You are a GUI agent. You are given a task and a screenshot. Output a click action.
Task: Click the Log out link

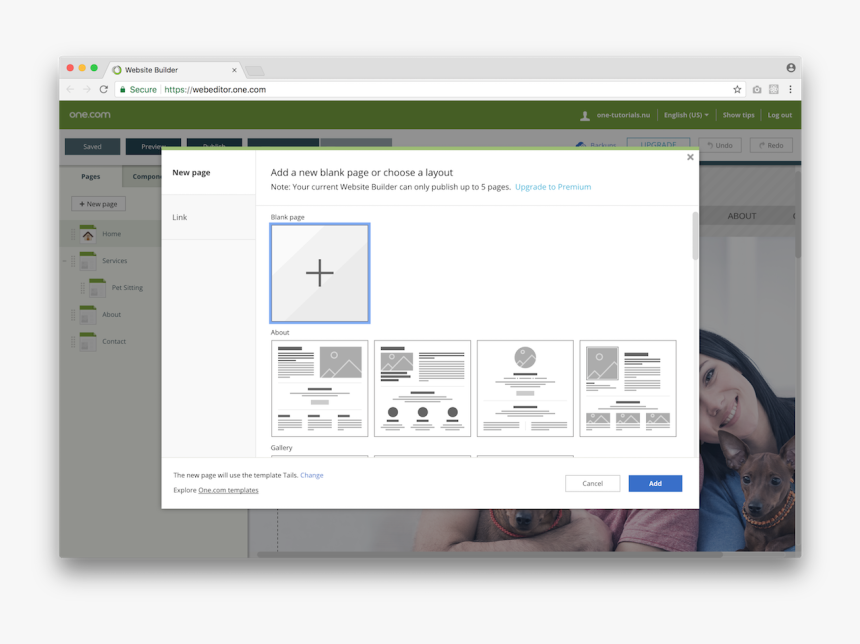[779, 115]
